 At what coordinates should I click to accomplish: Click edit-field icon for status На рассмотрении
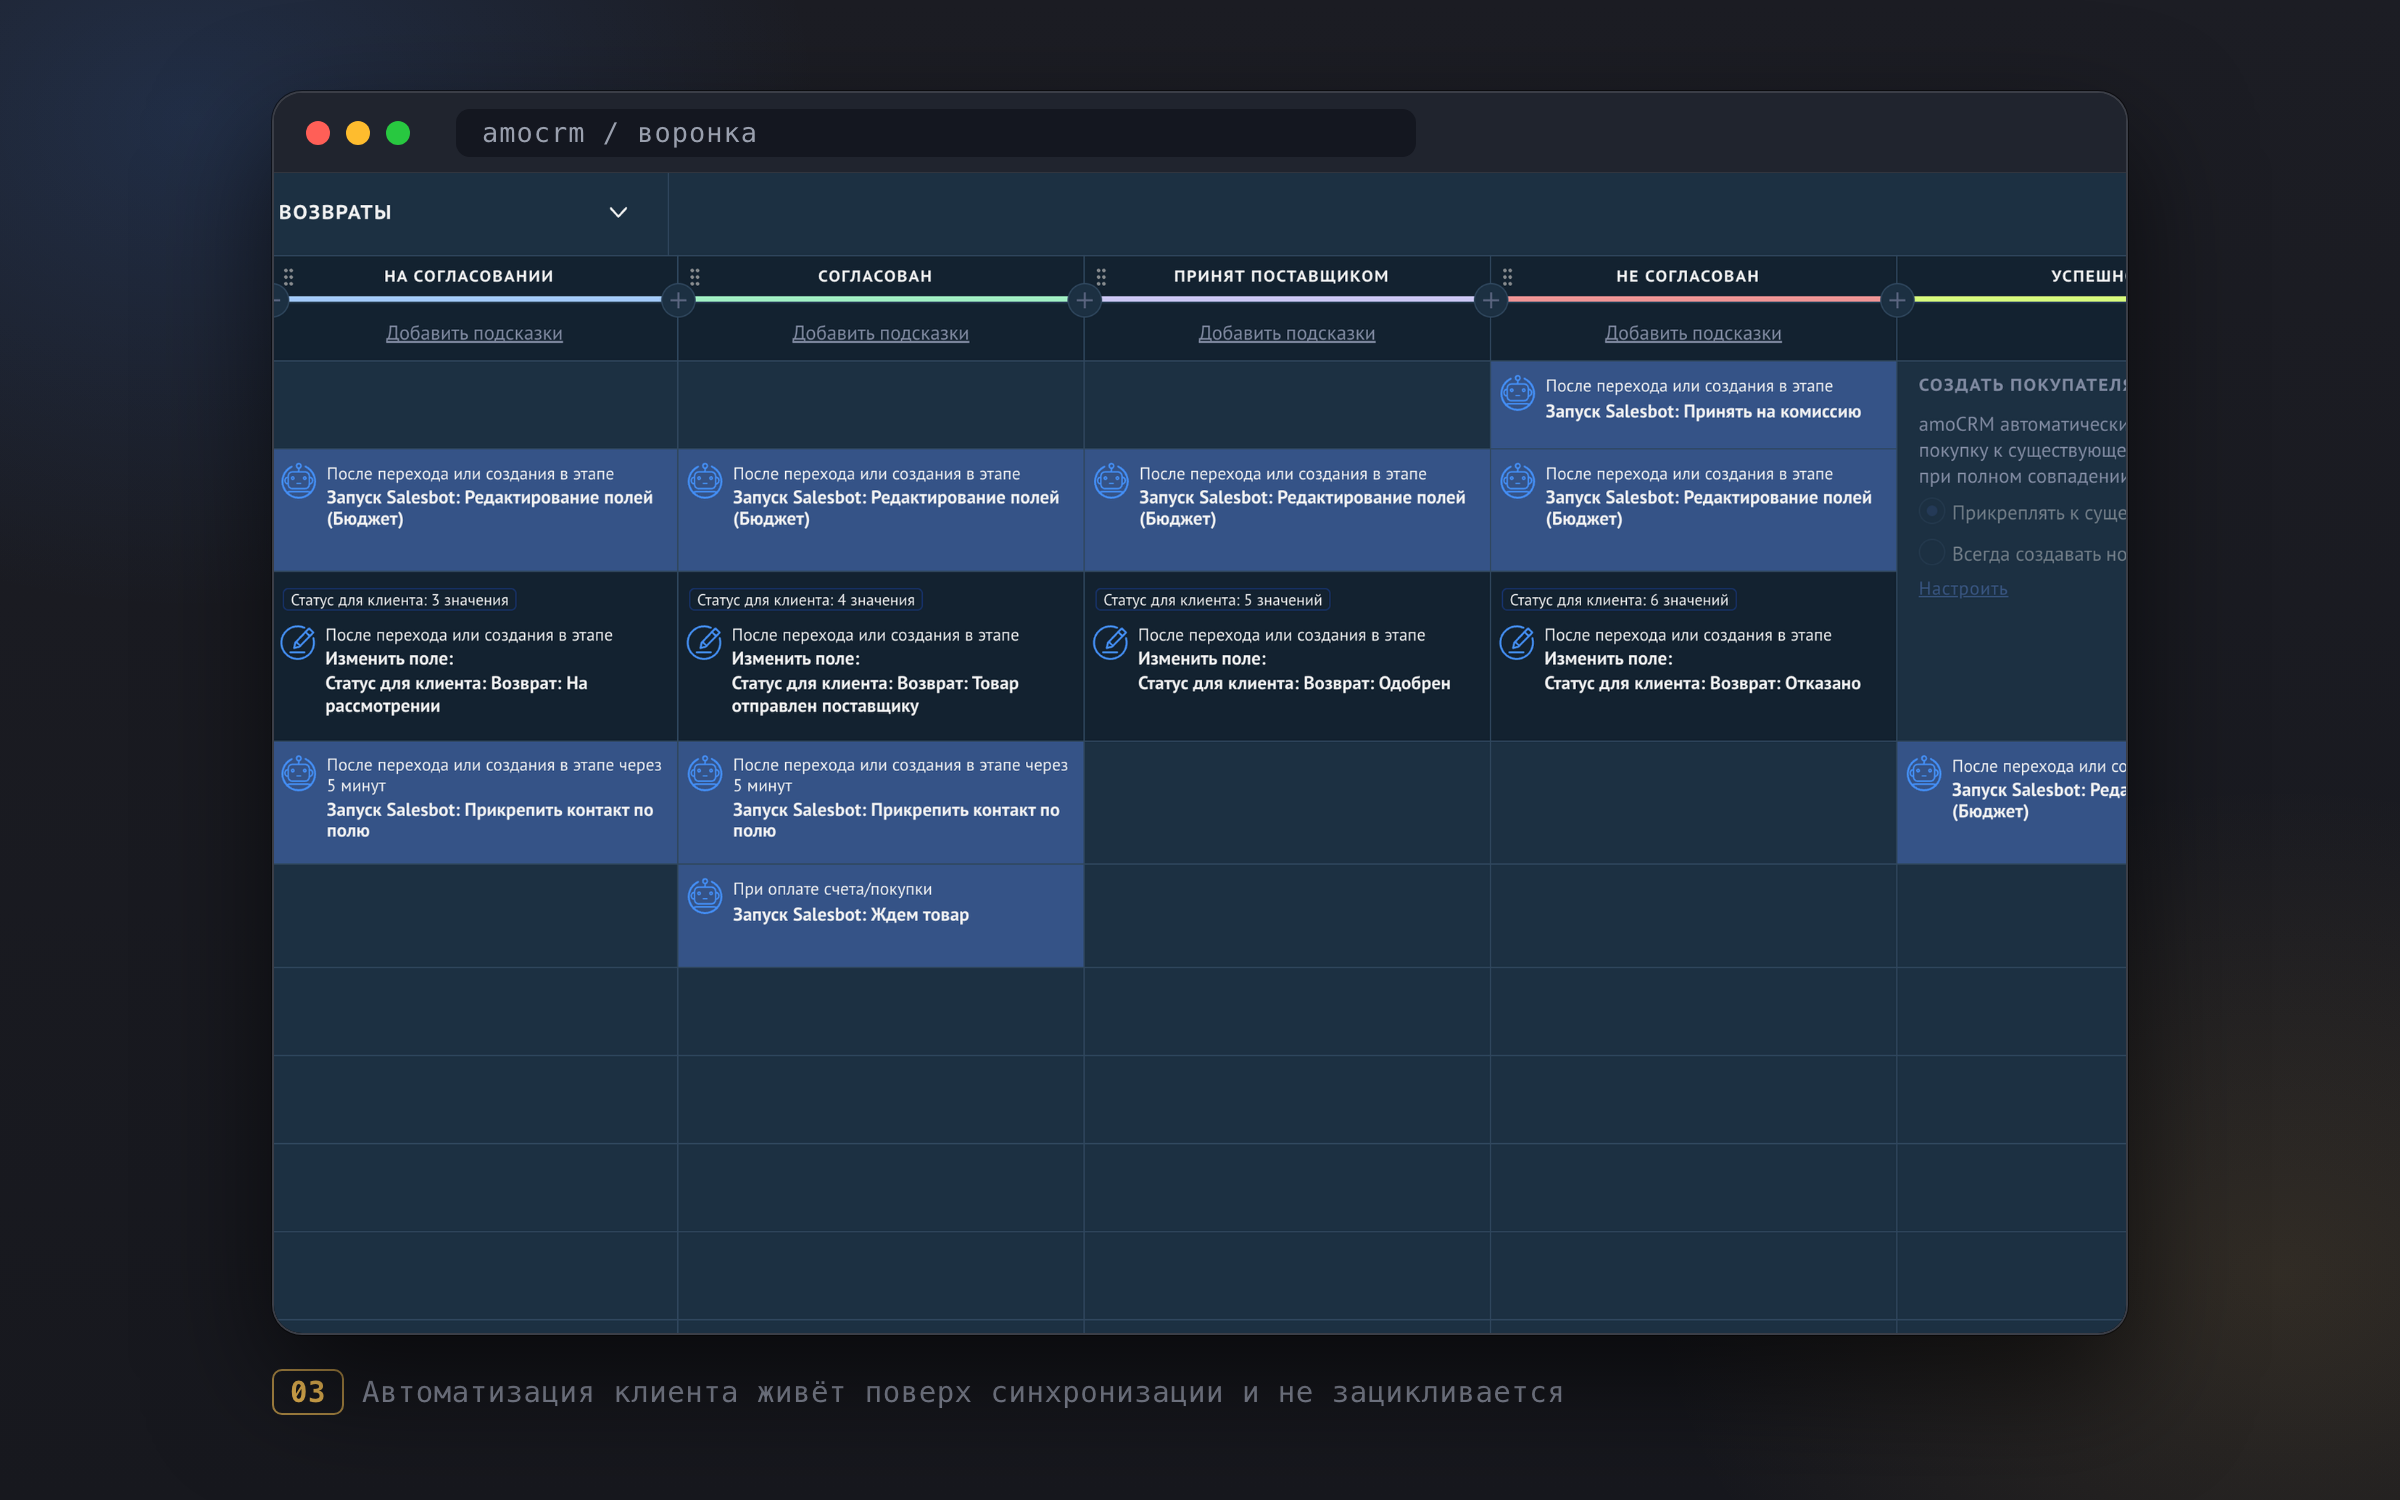(x=298, y=642)
